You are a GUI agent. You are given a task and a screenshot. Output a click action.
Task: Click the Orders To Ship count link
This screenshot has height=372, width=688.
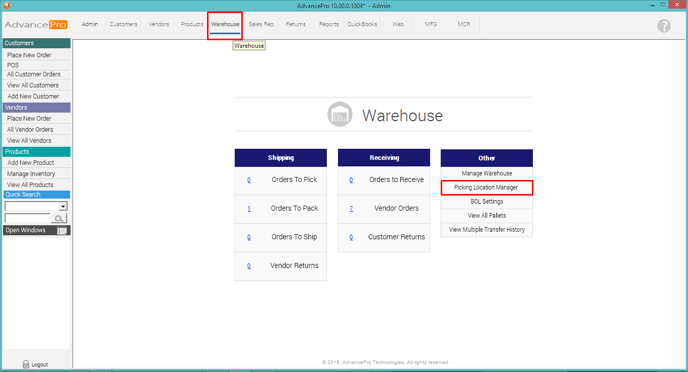(x=249, y=237)
